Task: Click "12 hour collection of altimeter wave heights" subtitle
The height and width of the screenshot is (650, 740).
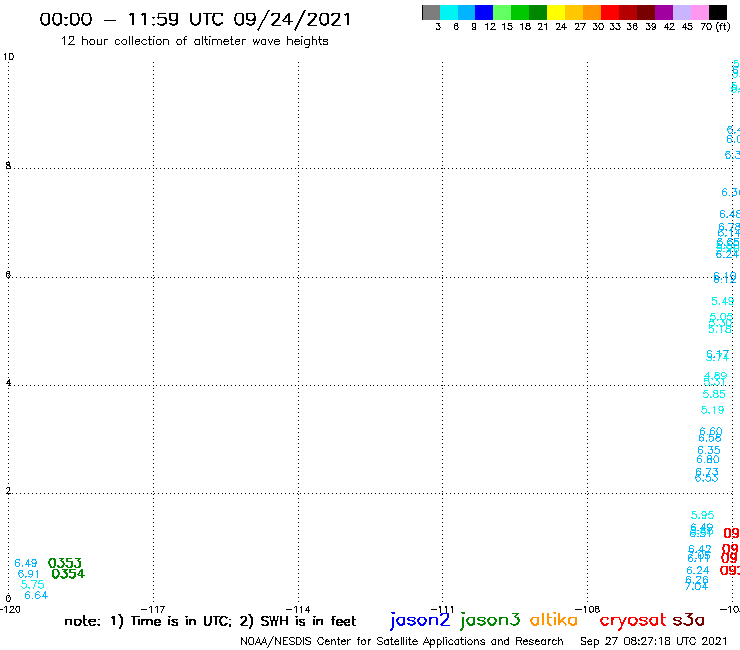Action: (x=194, y=42)
